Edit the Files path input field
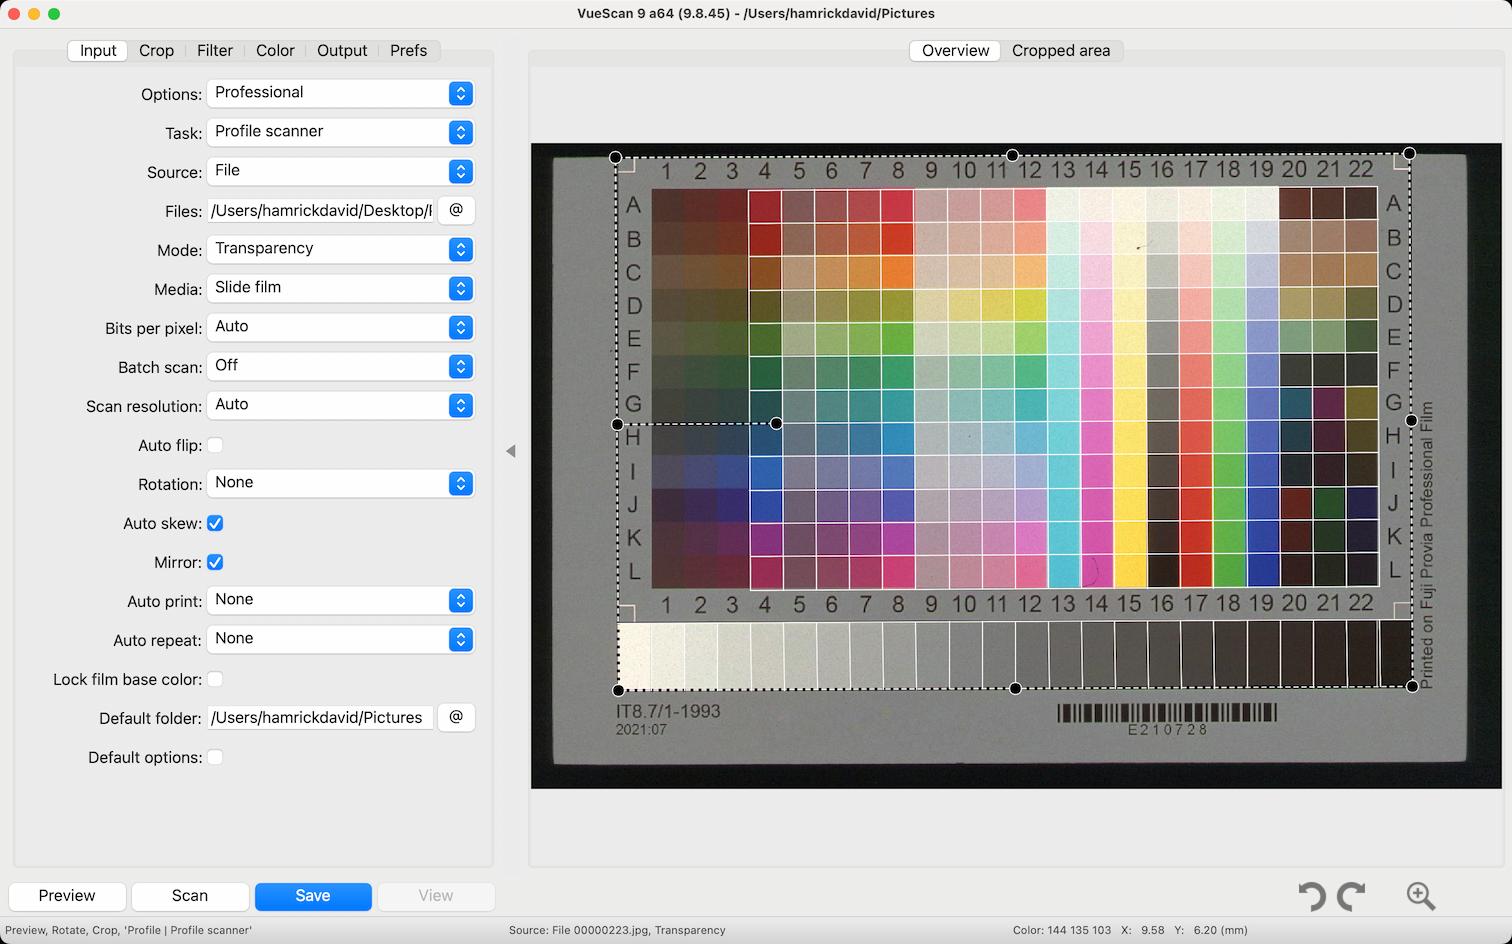1512x944 pixels. coord(318,210)
